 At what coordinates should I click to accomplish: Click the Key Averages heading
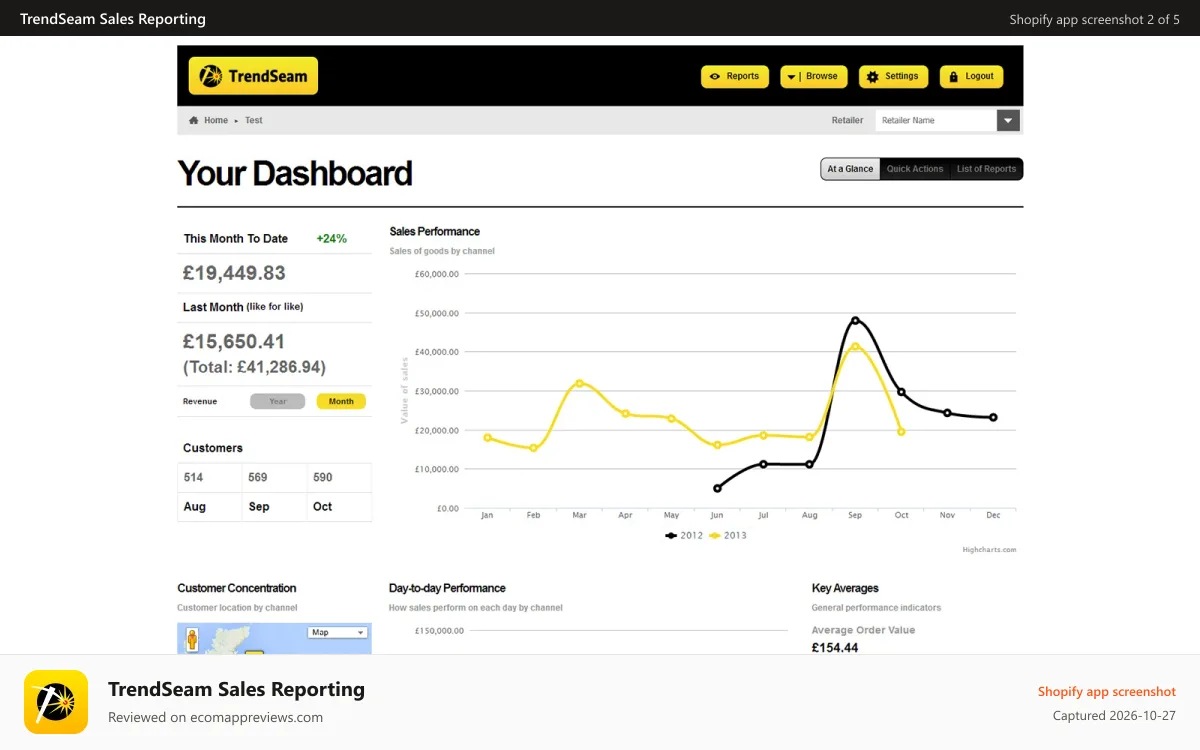pyautogui.click(x=845, y=588)
